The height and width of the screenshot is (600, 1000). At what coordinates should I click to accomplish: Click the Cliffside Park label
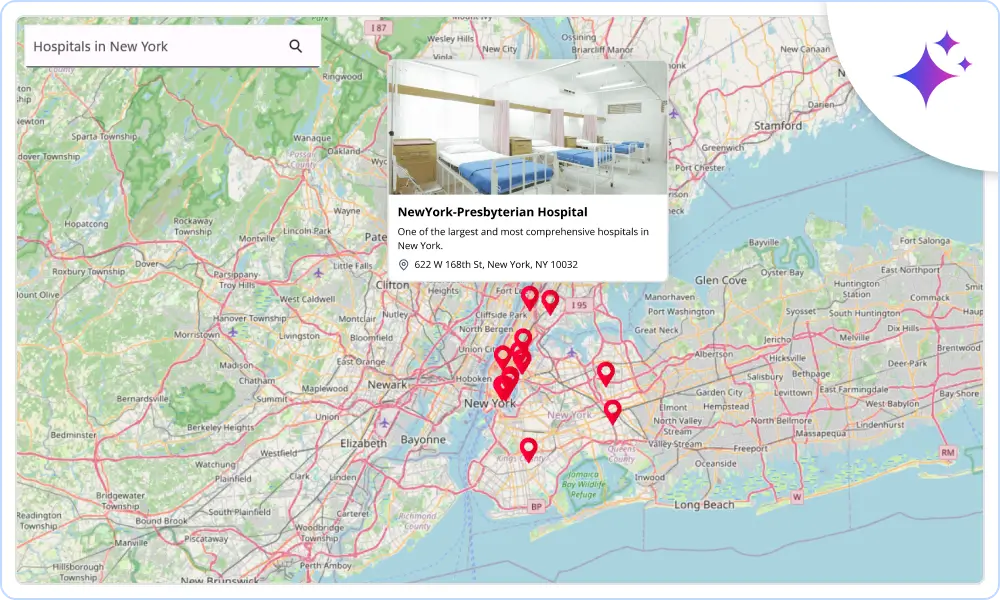[501, 314]
